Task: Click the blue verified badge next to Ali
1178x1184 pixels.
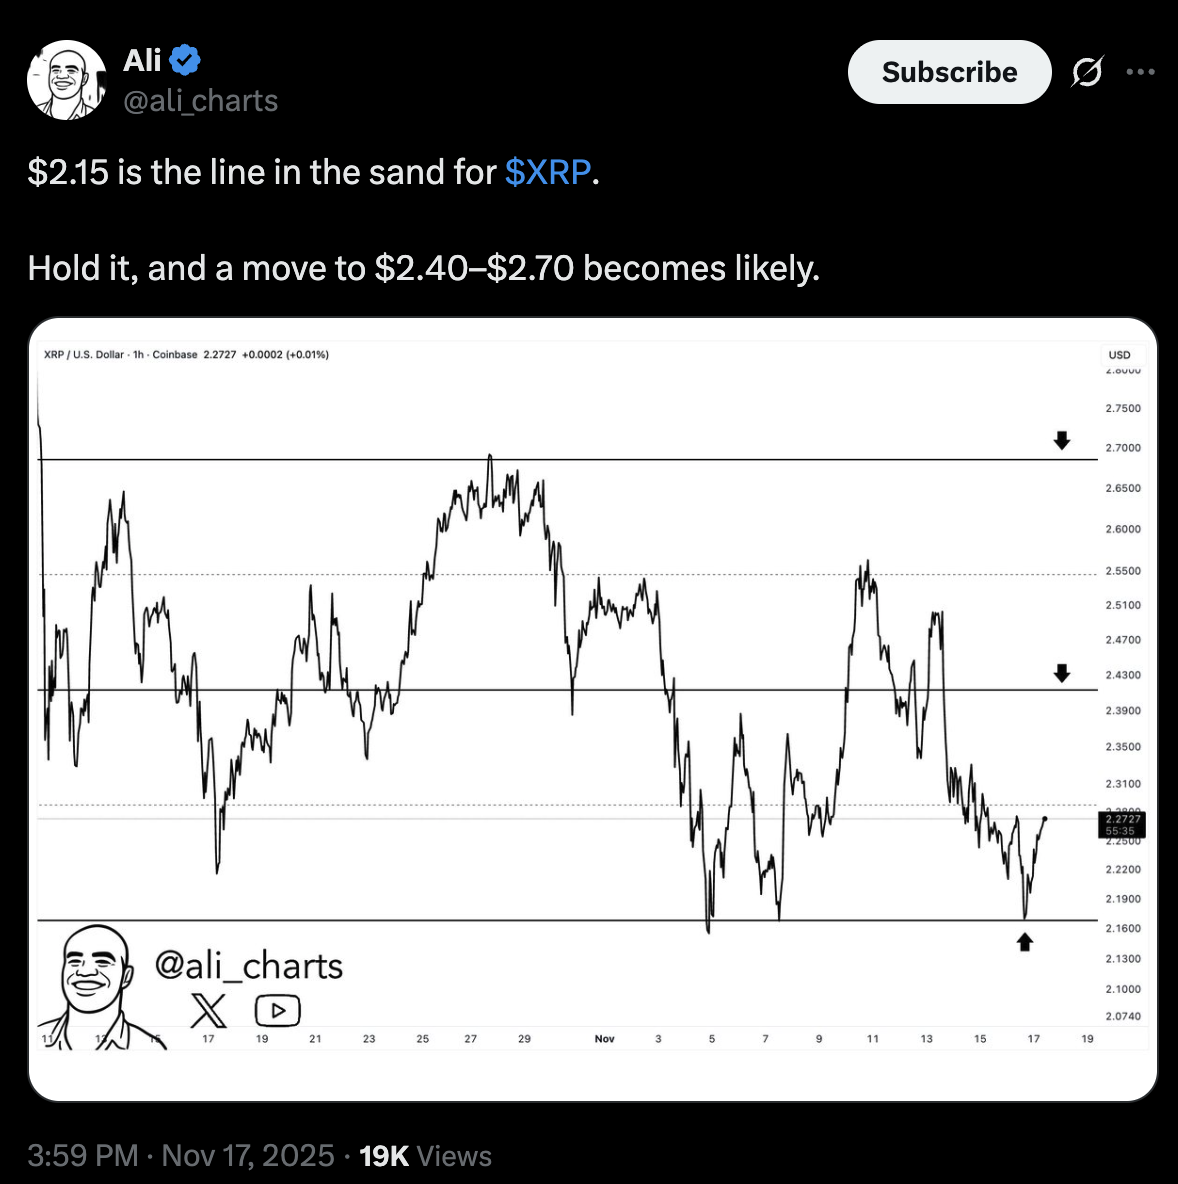Action: coord(185,61)
